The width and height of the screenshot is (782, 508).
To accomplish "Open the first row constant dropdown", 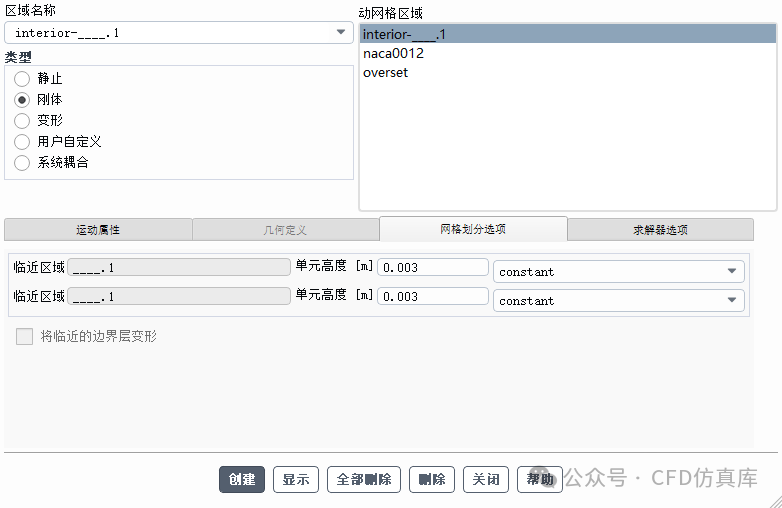I will point(618,272).
